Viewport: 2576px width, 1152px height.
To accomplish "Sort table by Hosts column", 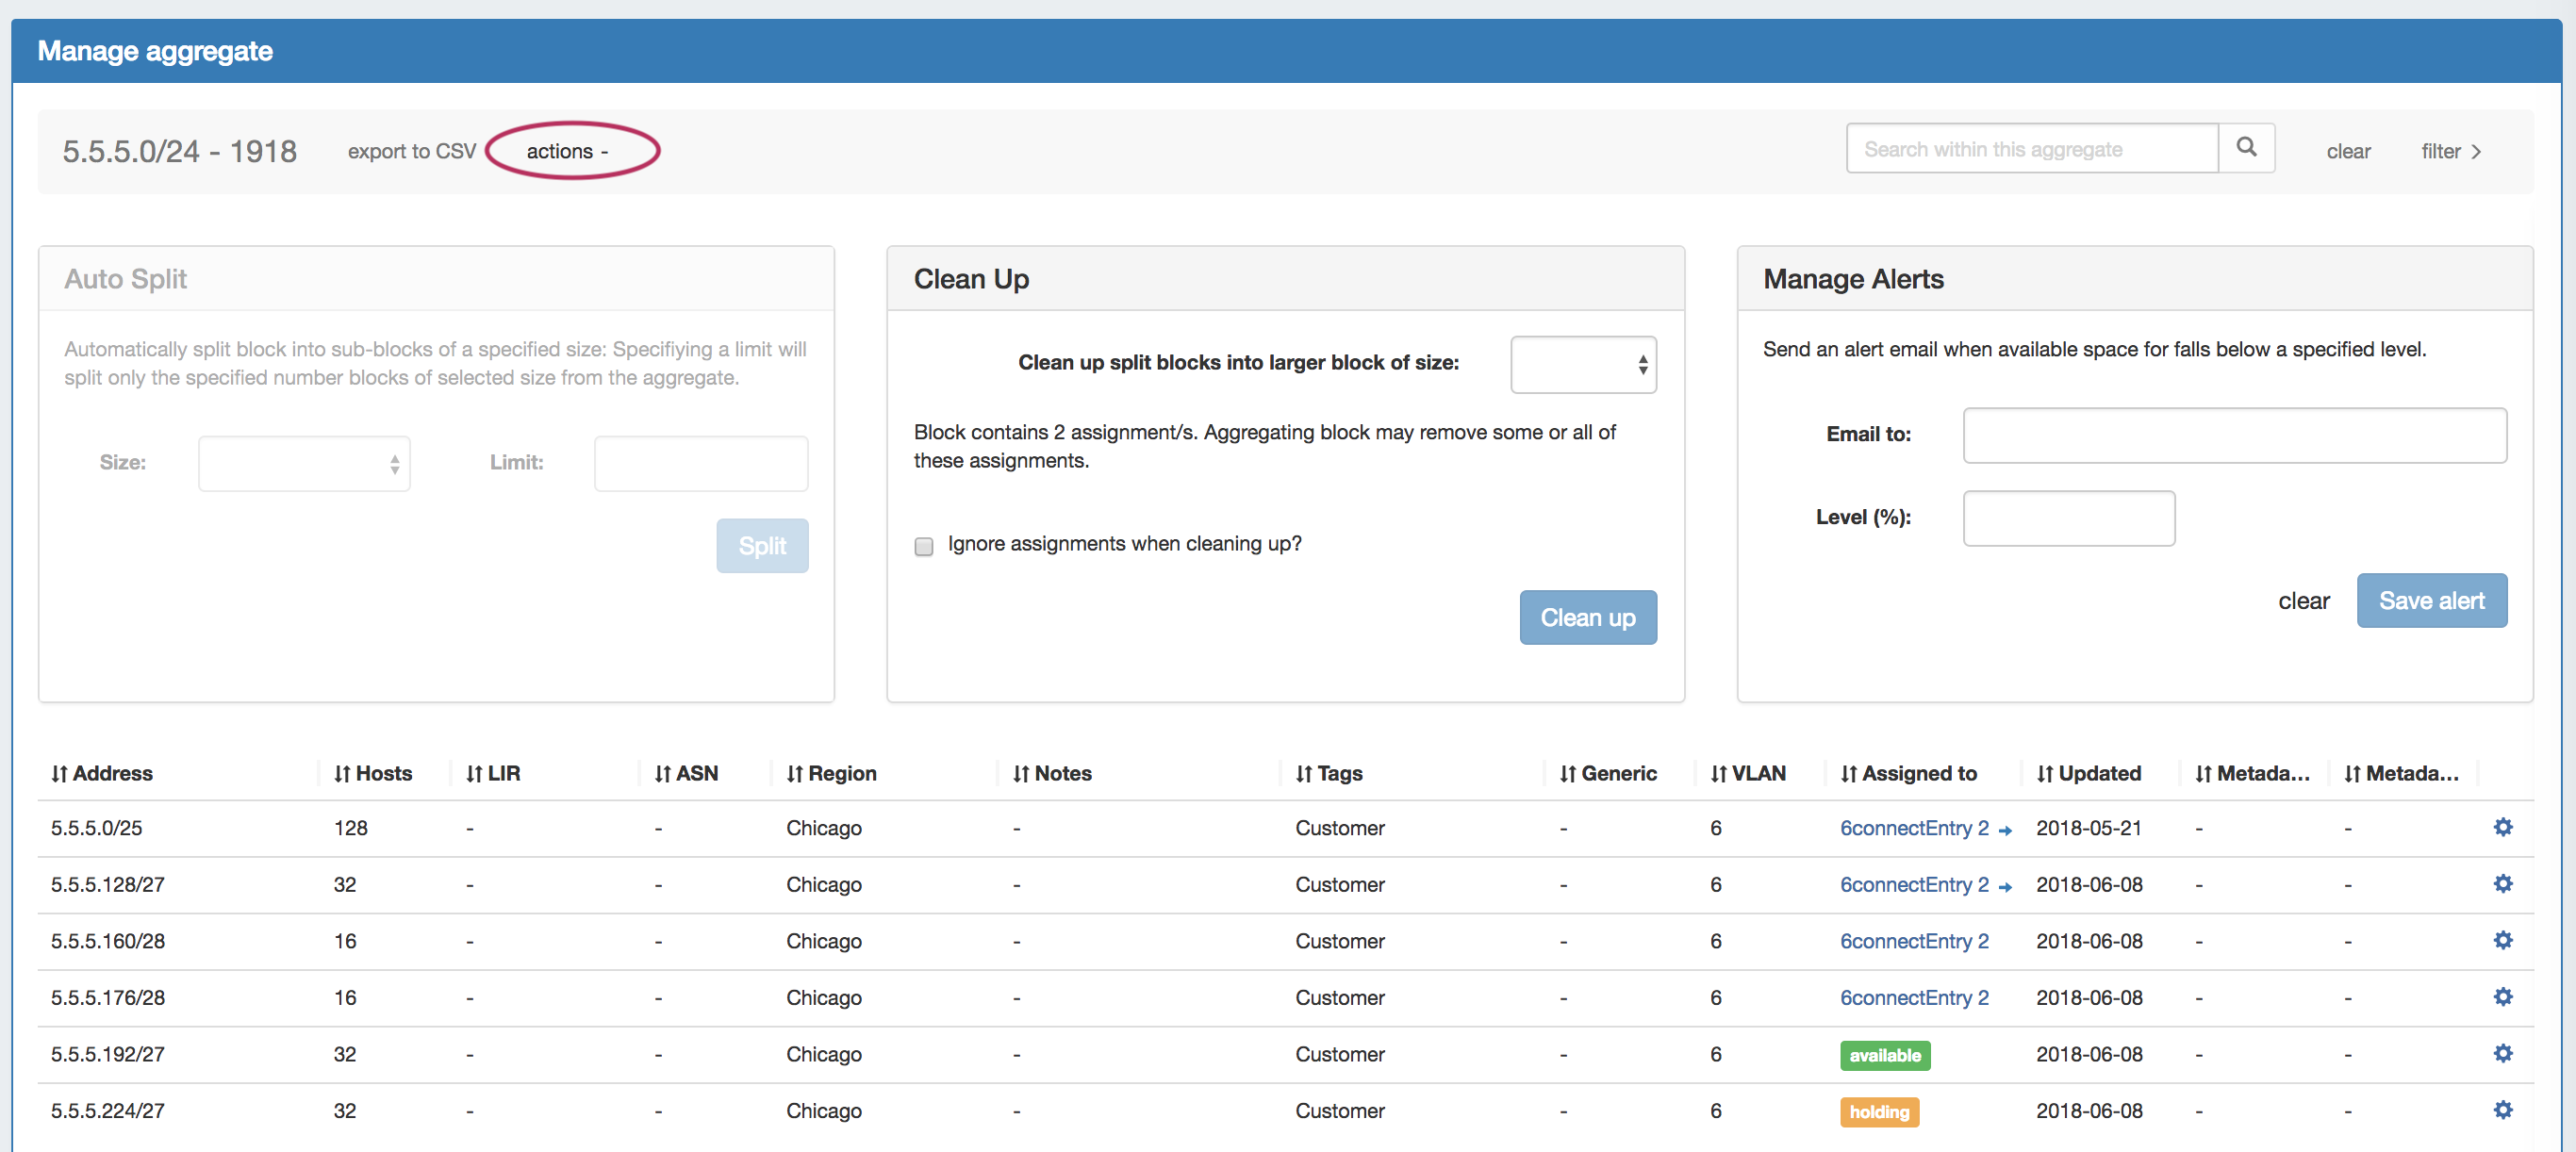I will [373, 773].
